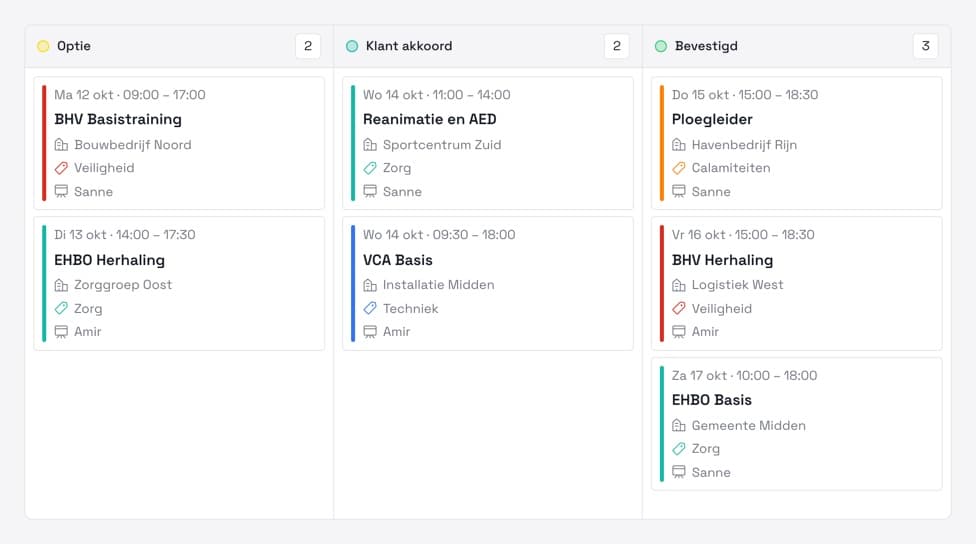Click the teal tag icon in EHBO Basis card
This screenshot has height=544, width=976.
(x=678, y=449)
